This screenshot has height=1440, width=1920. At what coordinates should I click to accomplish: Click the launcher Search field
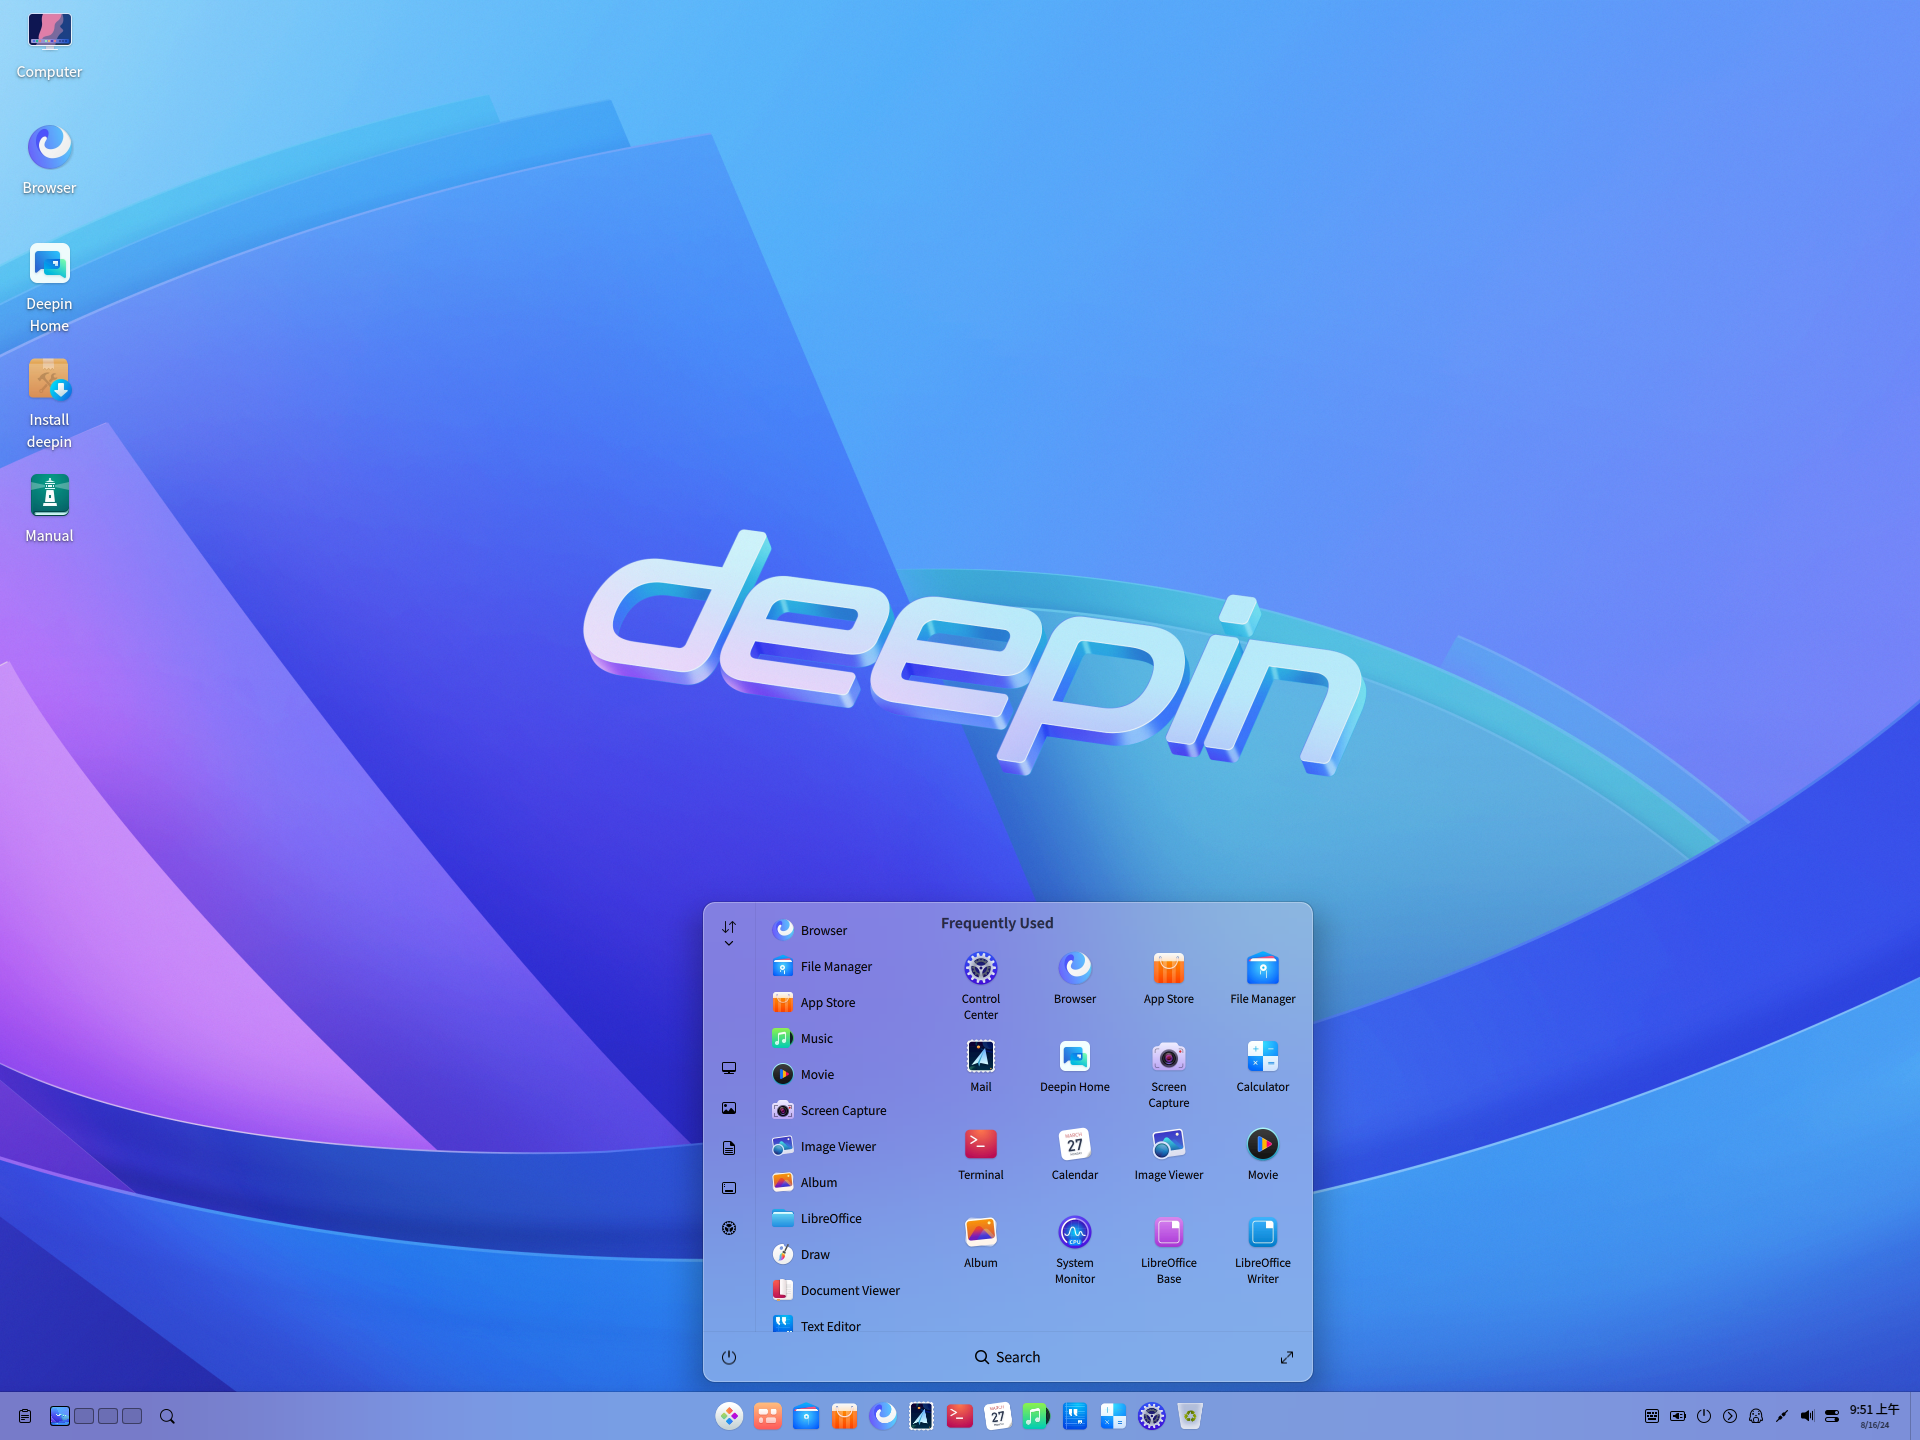1007,1357
